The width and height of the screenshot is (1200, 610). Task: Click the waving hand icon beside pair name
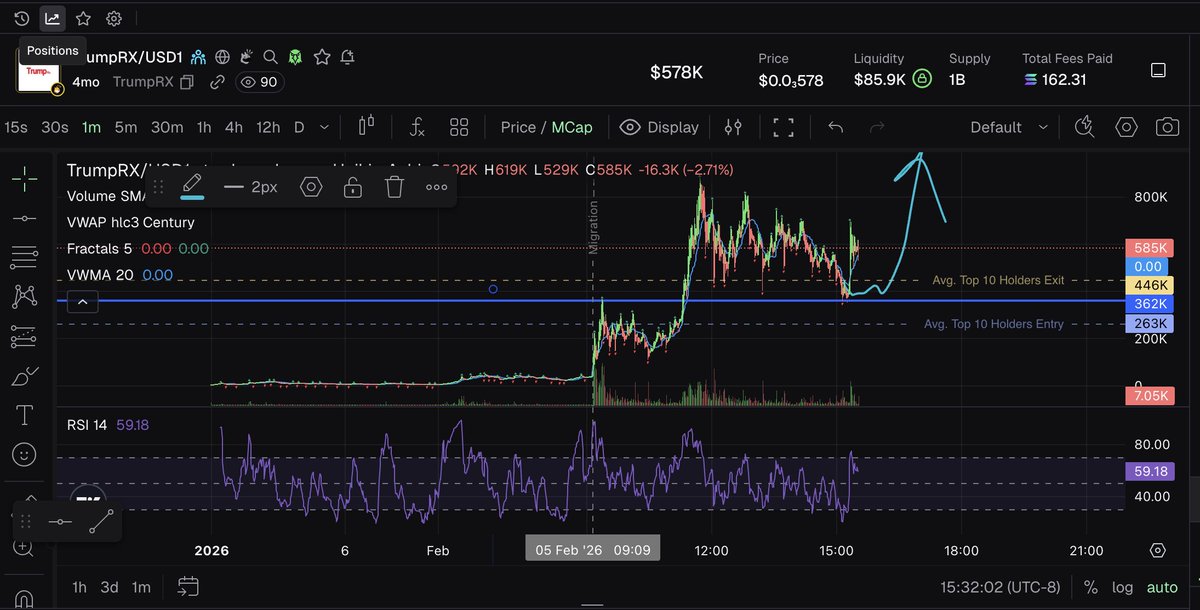click(x=246, y=57)
